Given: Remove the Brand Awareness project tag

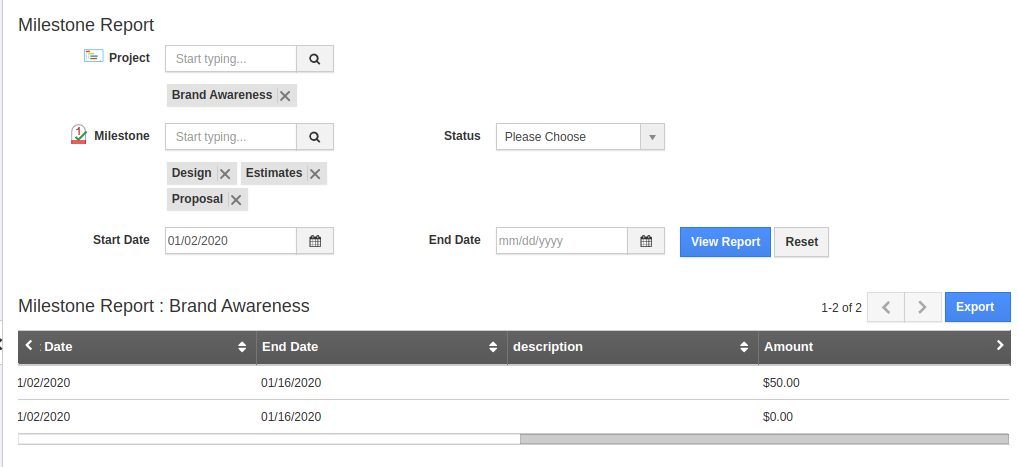Looking at the screenshot, I should pyautogui.click(x=285, y=96).
